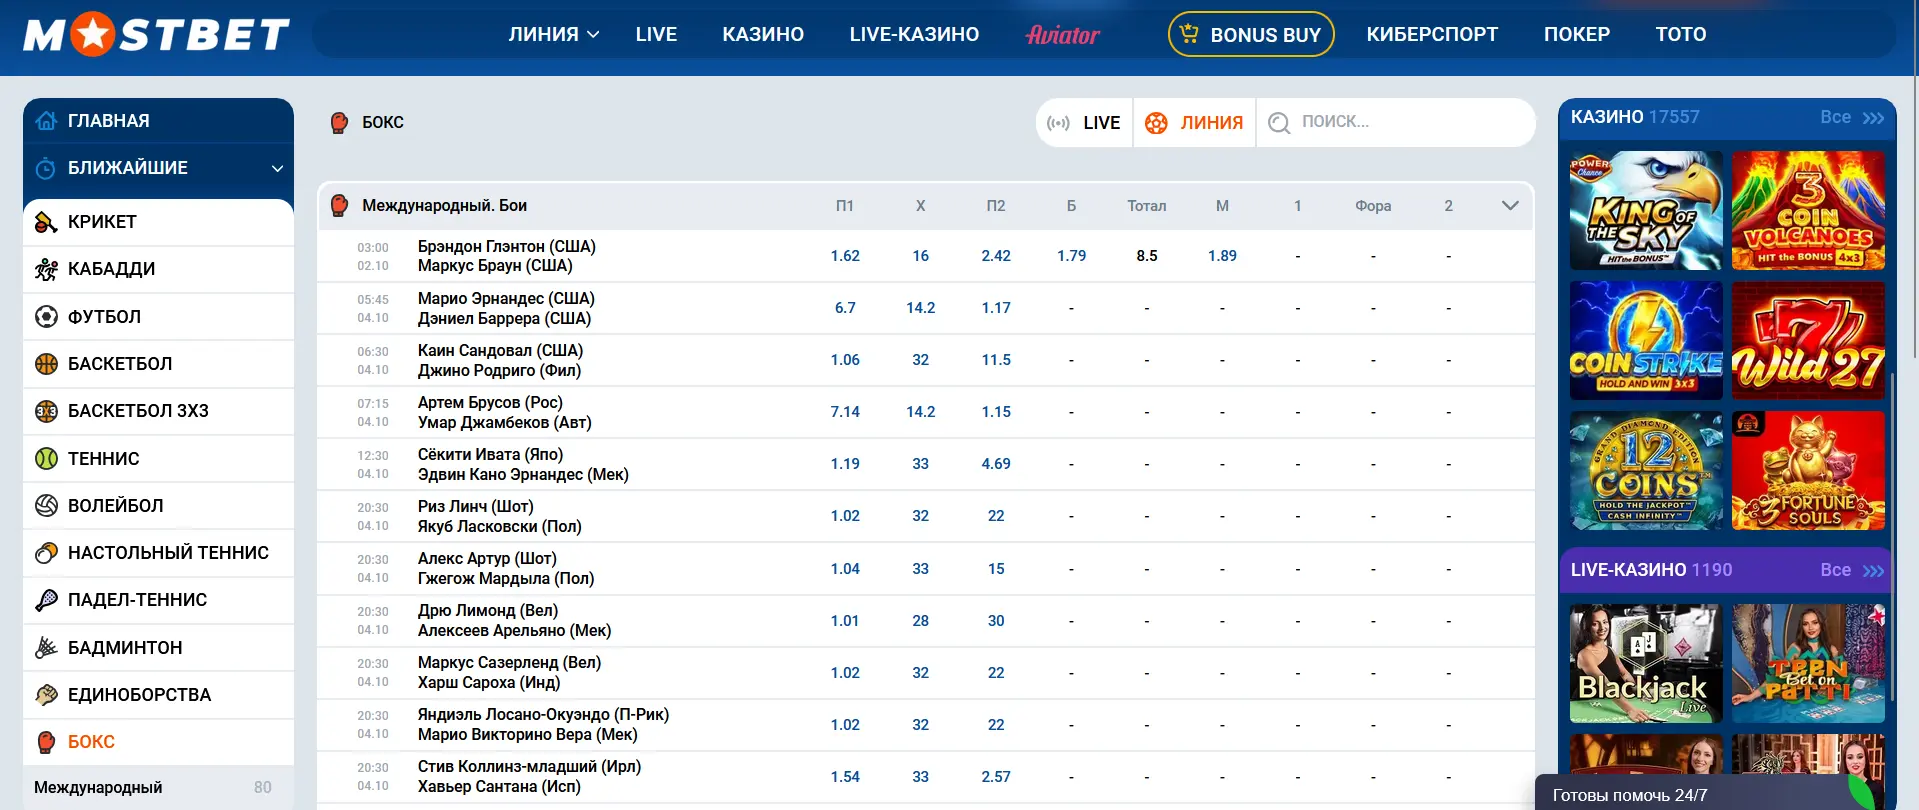This screenshot has height=810, width=1919.
Task: Click the volleyball icon in sidebar
Action: coord(46,506)
